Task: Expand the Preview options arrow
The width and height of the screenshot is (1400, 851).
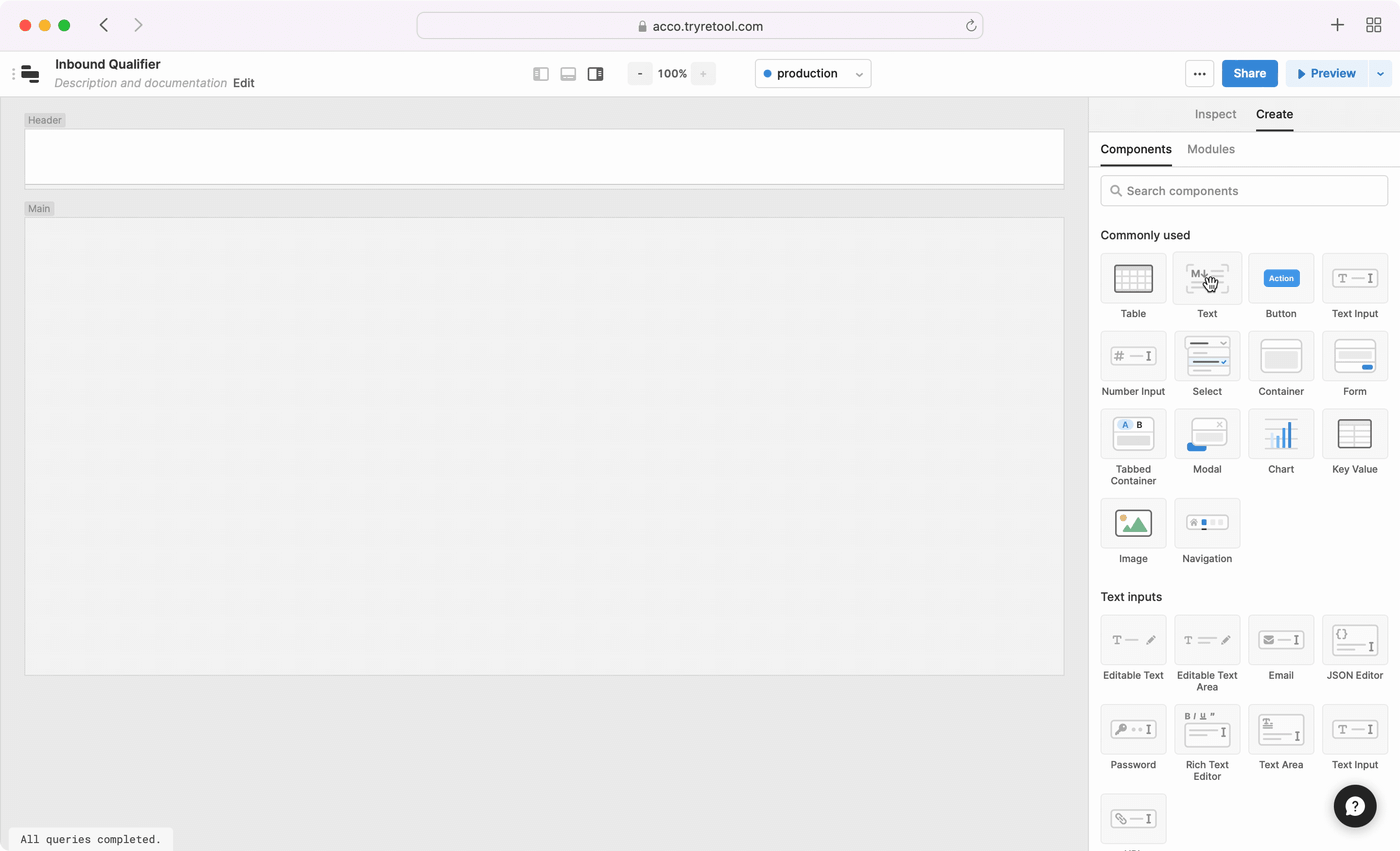Action: pyautogui.click(x=1380, y=74)
